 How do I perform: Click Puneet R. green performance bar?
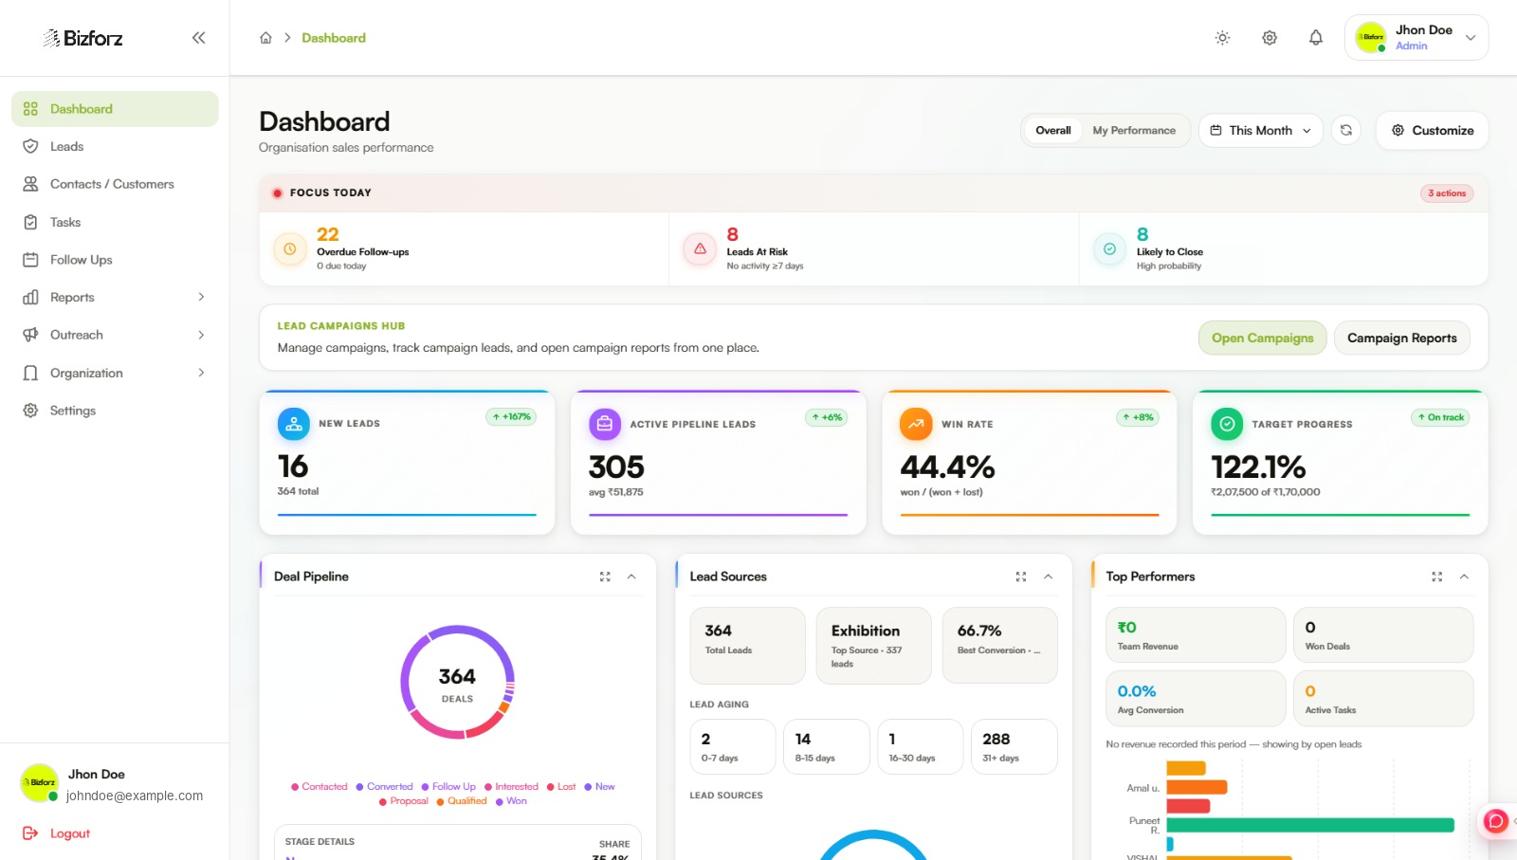1310,825
